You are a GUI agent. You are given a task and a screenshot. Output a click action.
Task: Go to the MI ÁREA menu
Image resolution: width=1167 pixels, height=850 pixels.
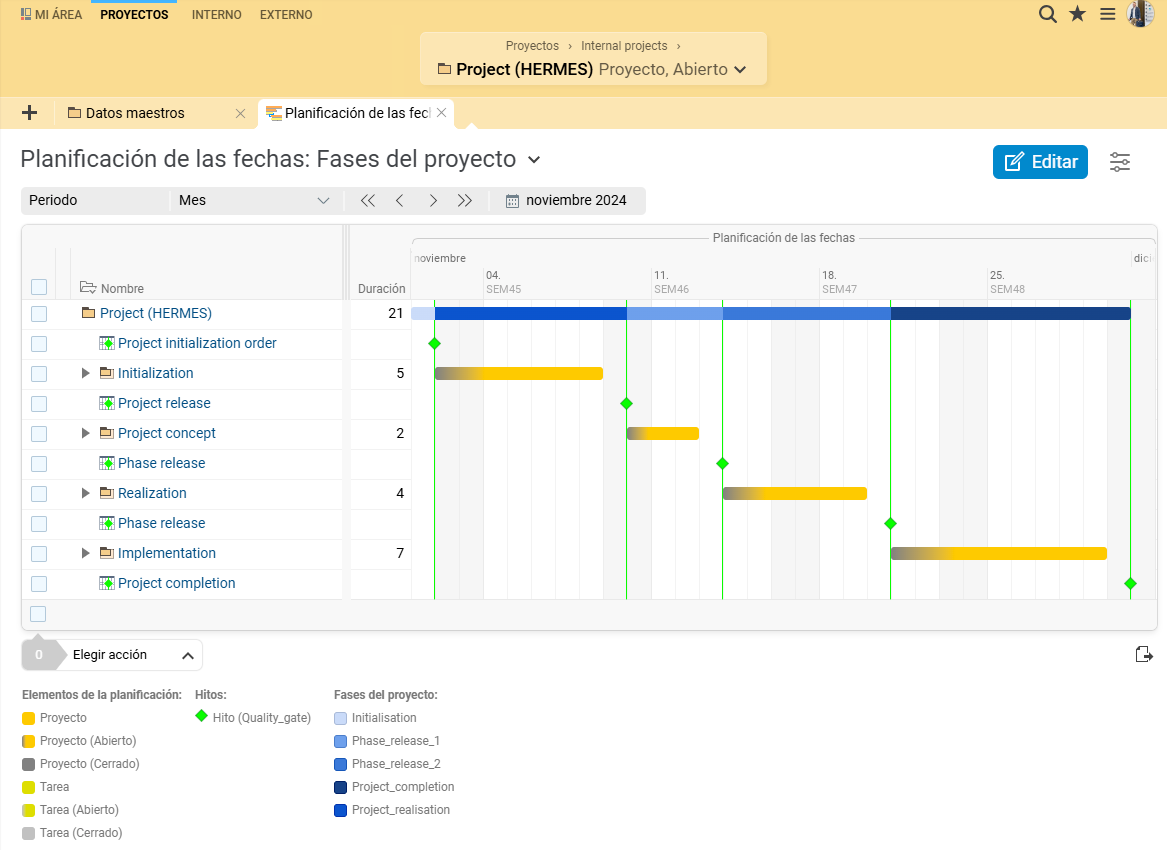pyautogui.click(x=51, y=14)
